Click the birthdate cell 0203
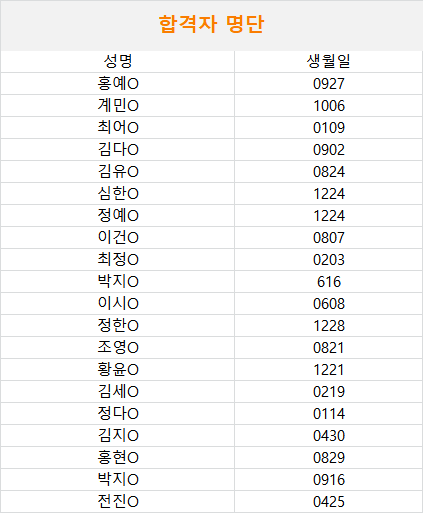423x513 pixels. point(329,259)
